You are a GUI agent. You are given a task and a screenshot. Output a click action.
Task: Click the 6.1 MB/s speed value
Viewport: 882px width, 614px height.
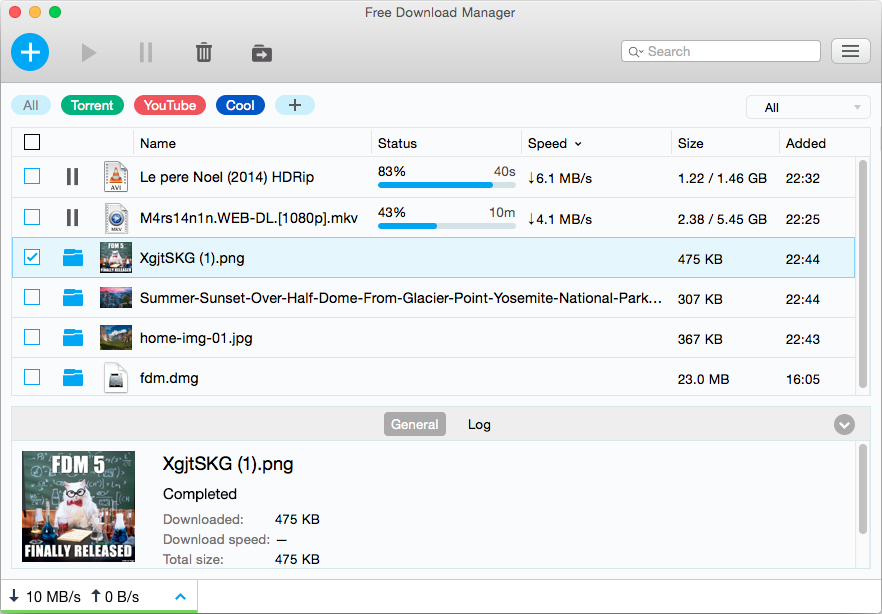pos(560,178)
